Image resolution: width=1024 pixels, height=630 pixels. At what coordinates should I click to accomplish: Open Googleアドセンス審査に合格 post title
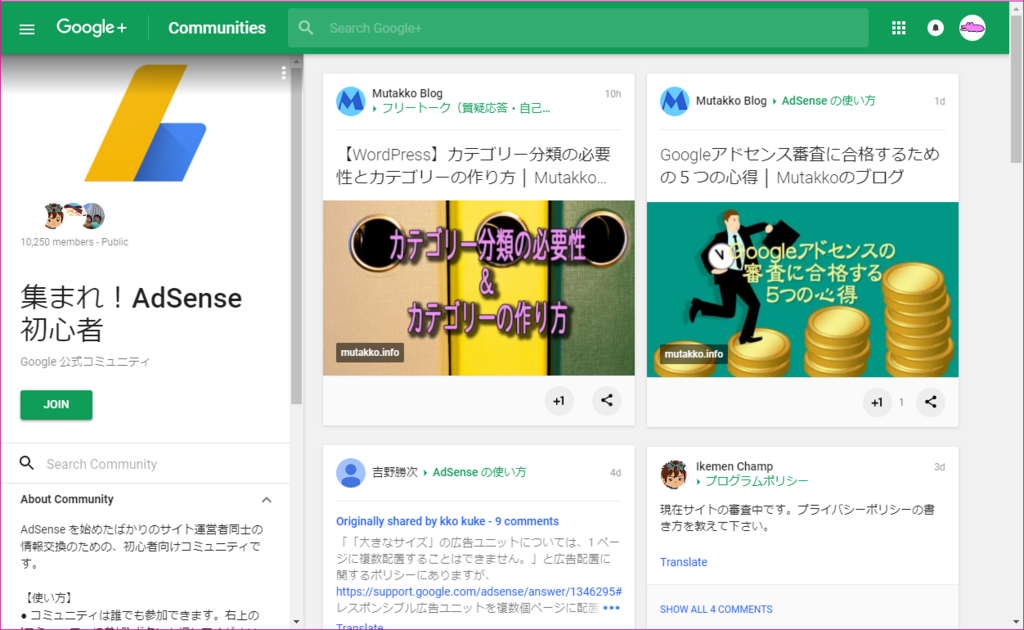click(800, 166)
